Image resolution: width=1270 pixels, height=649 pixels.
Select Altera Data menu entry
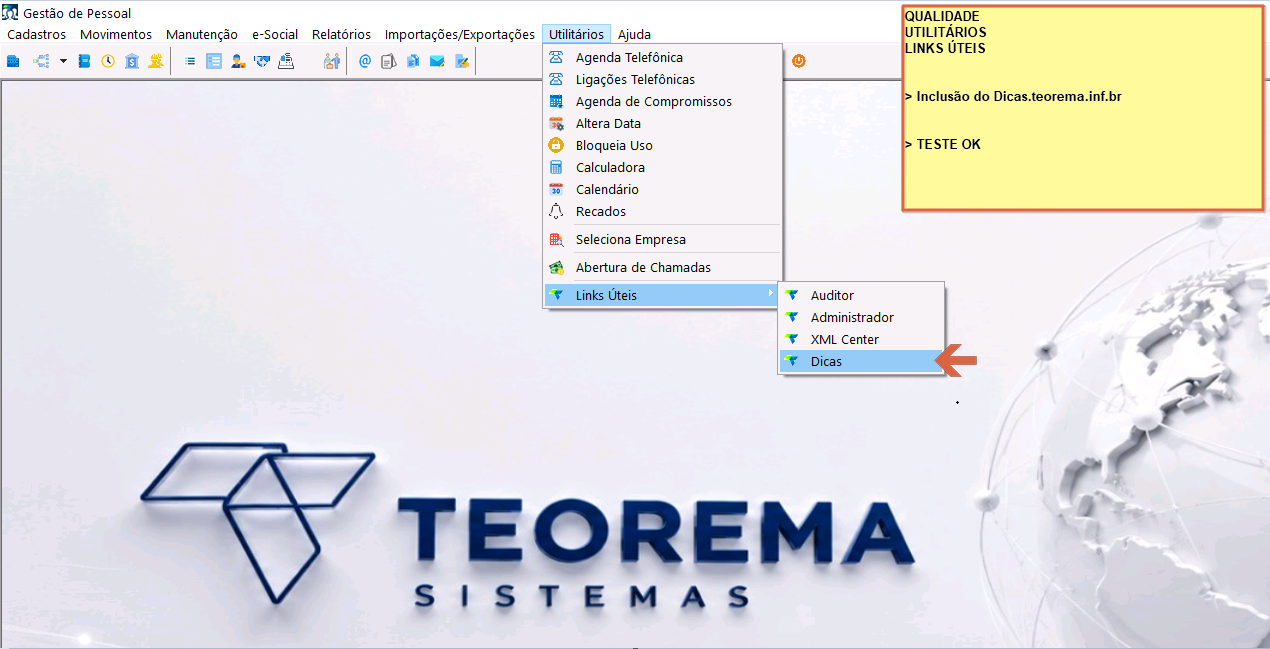coord(662,123)
